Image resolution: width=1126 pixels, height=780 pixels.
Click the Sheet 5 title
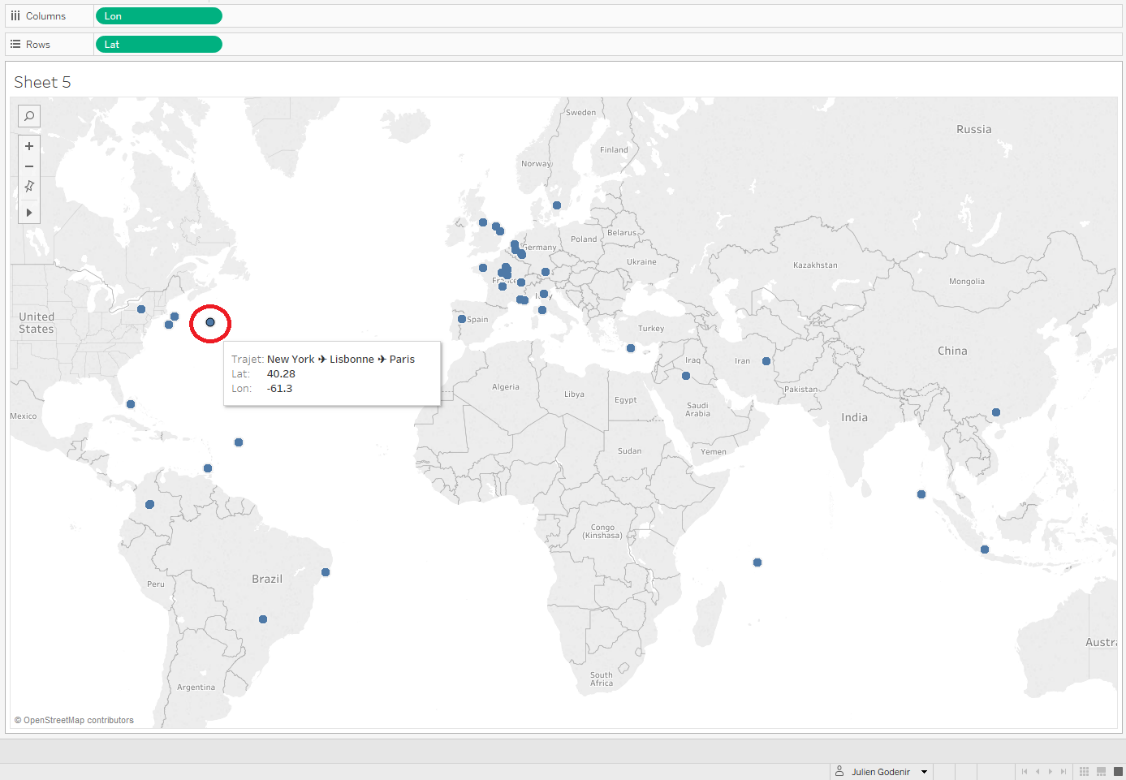click(42, 82)
